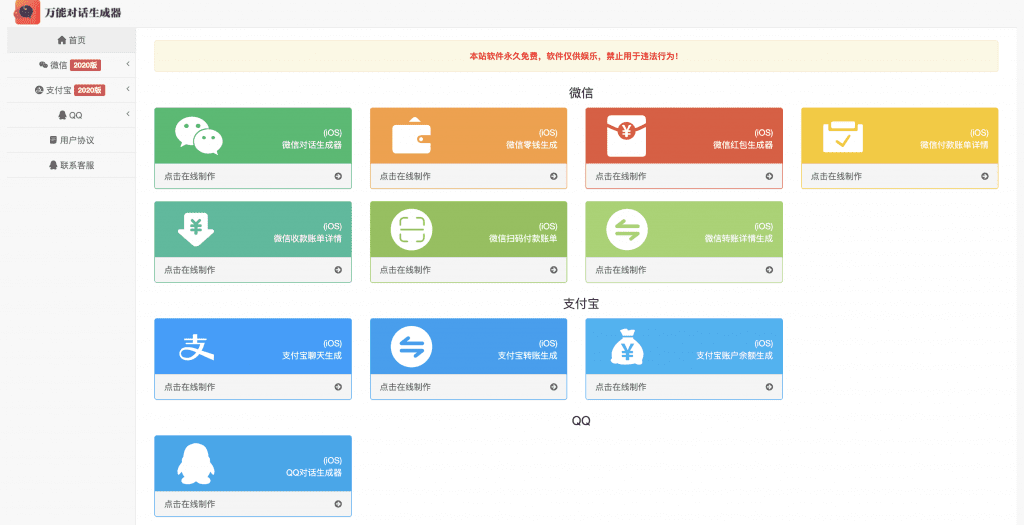Viewport: 1024px width, 525px height.
Task: Click arrow icon in 微信零钱生成 card footer
Action: click(554, 176)
